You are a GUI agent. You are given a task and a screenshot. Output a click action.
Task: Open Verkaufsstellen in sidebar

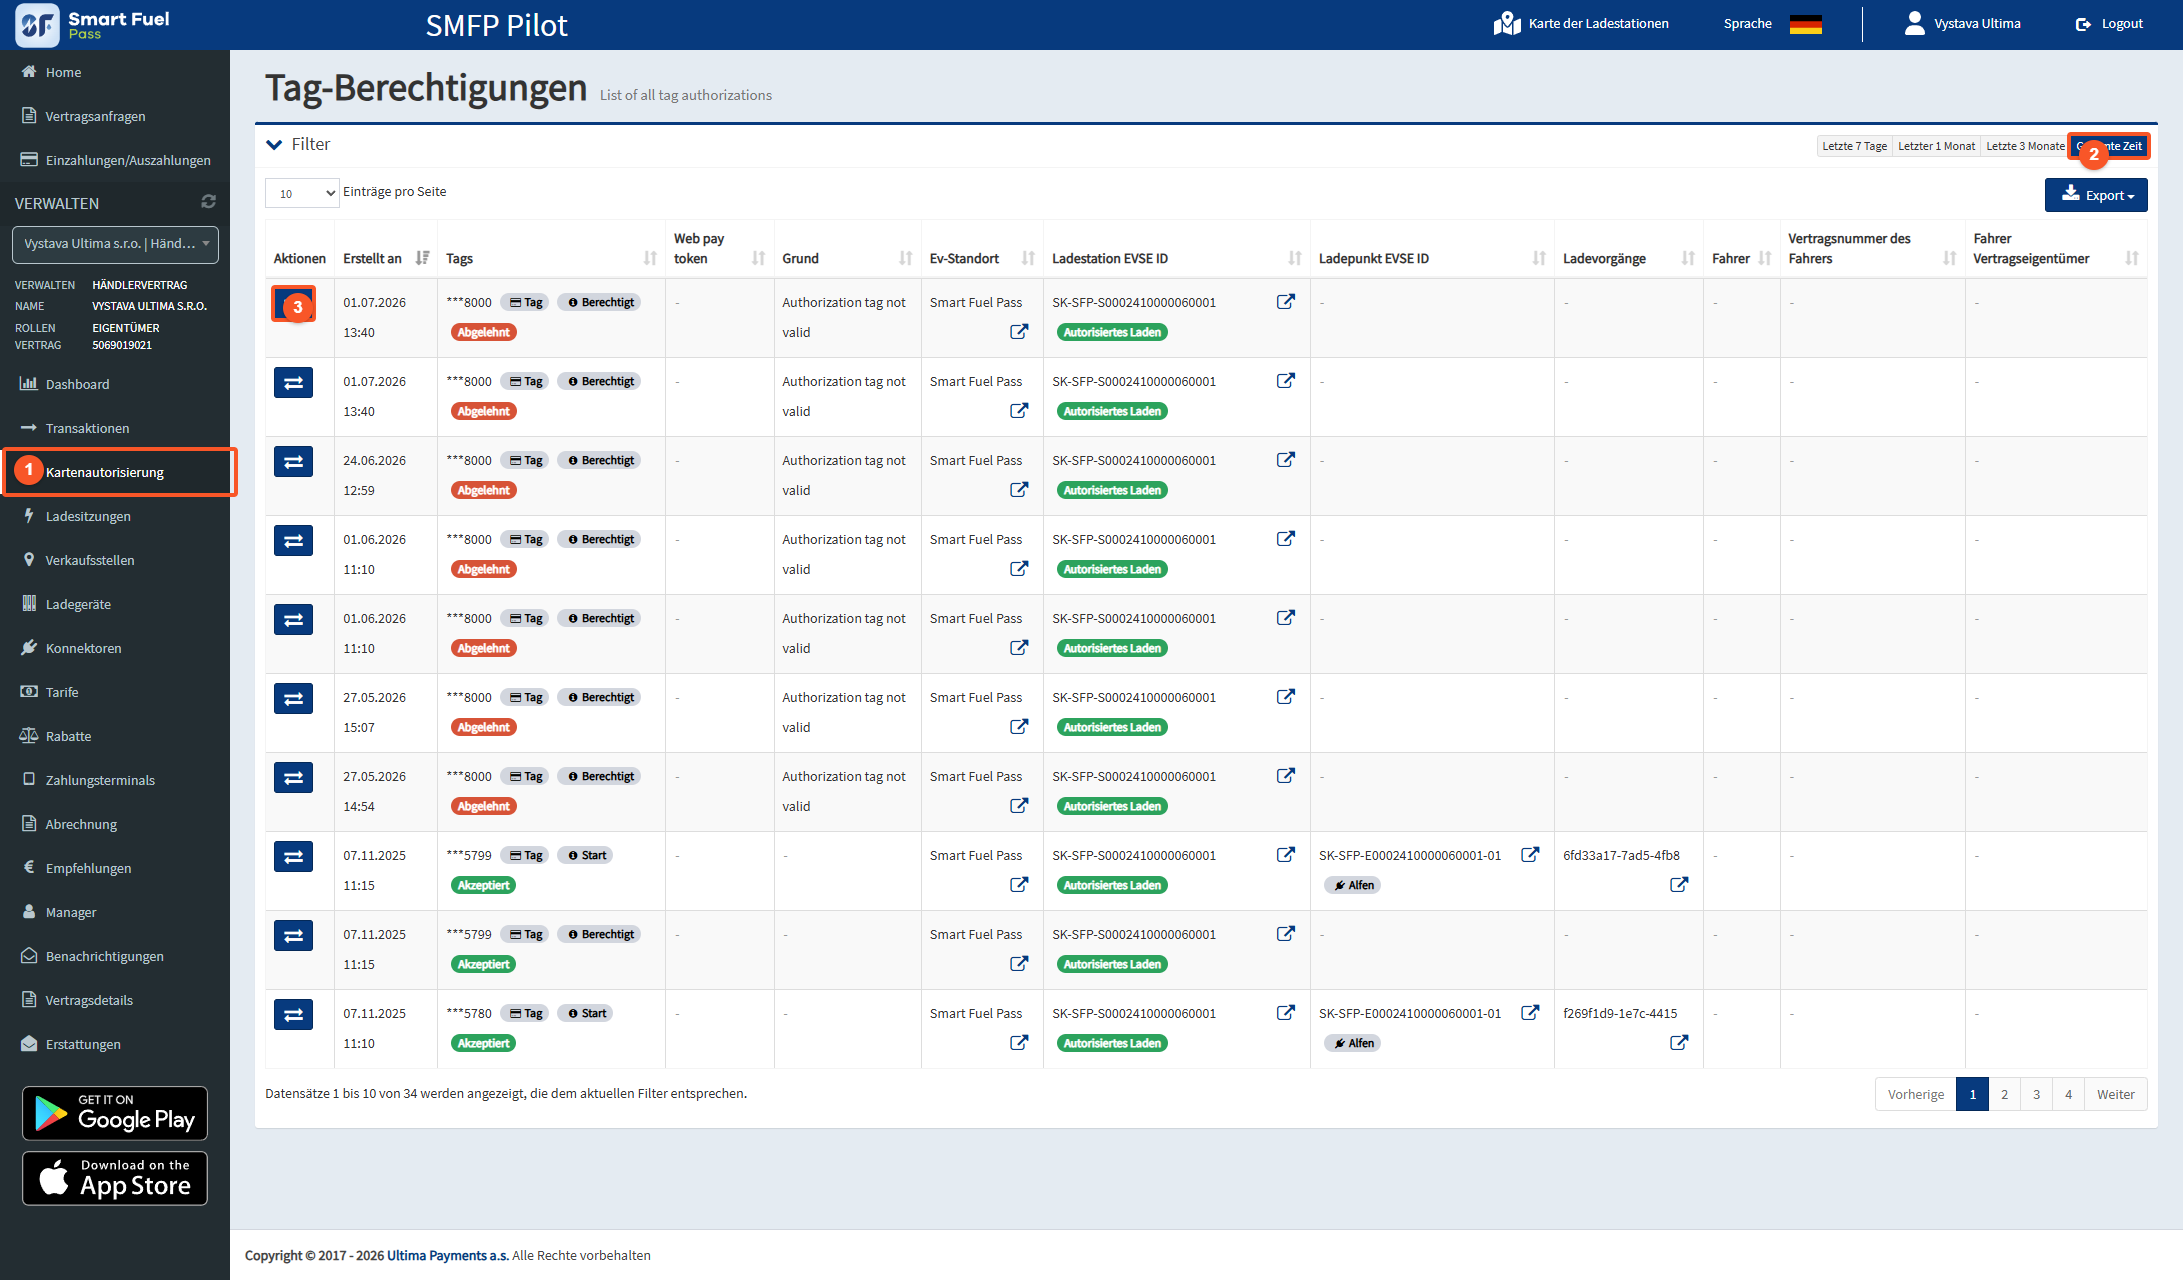(115, 560)
